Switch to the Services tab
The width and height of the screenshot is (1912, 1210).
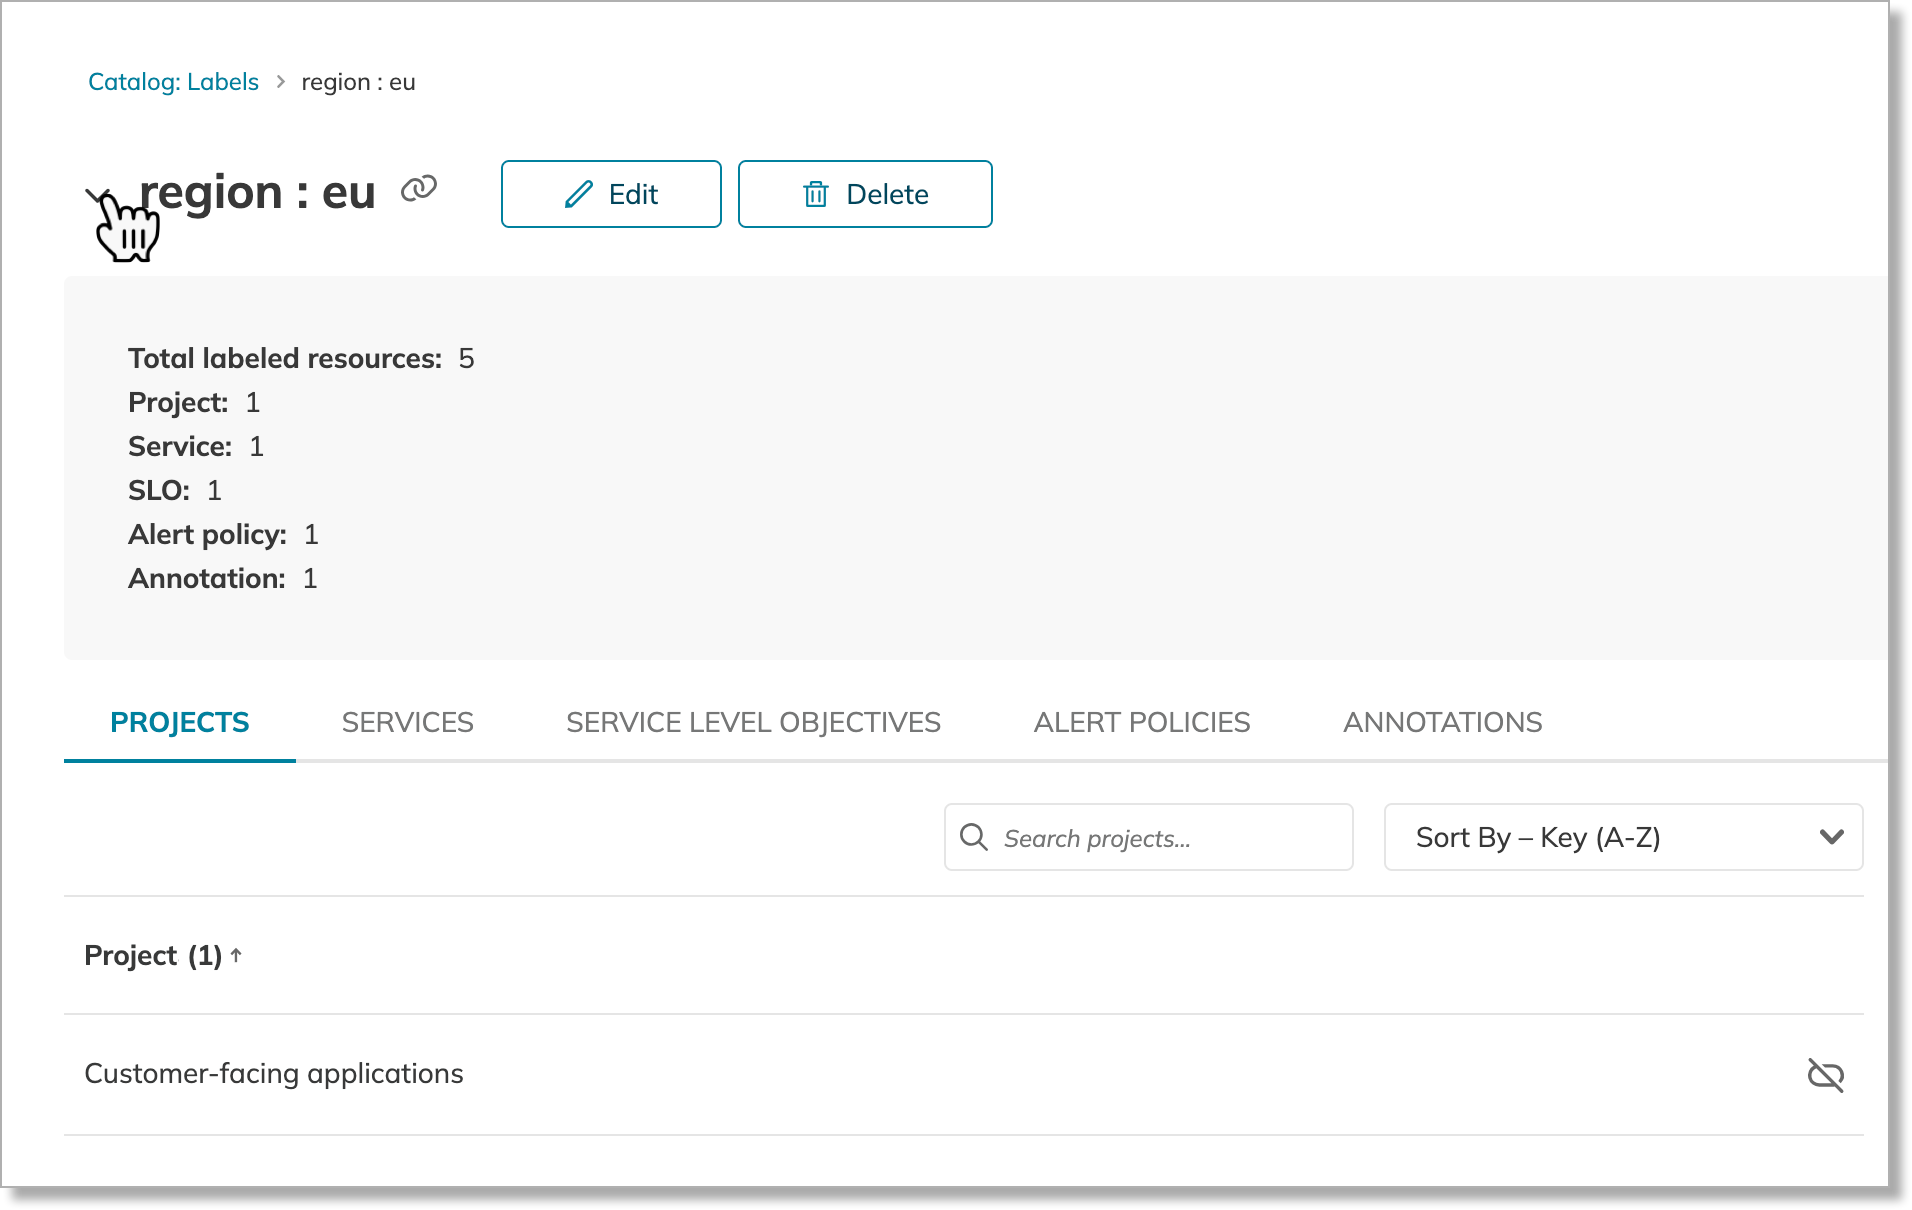click(407, 722)
